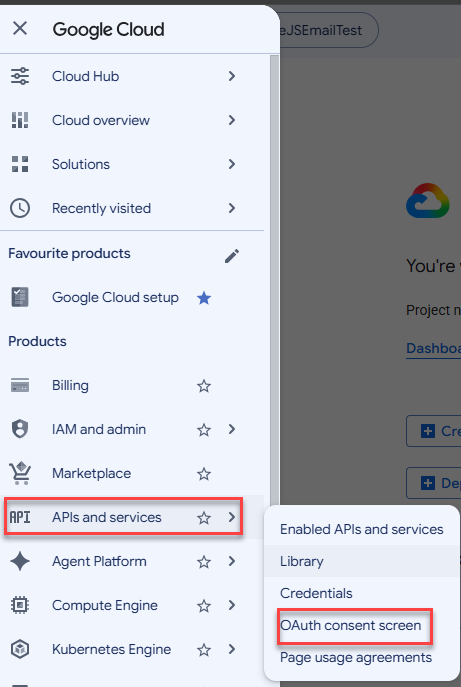Open the Cloud Hub menu label
Screen dimensions: 461x687
(x=85, y=76)
